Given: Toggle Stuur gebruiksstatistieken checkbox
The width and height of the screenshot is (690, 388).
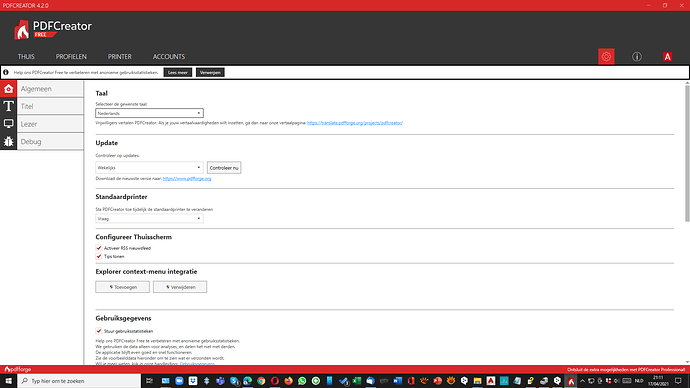Looking at the screenshot, I should (99, 331).
